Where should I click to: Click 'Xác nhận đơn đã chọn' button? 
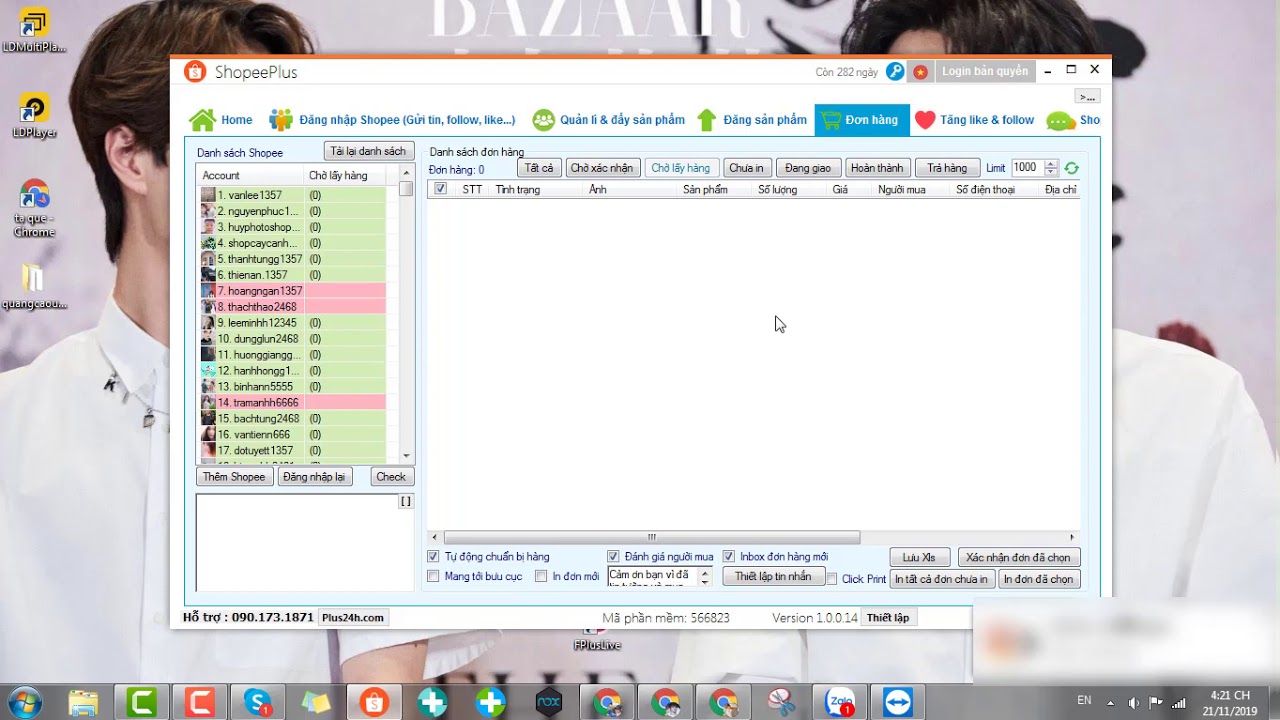[x=1019, y=557]
